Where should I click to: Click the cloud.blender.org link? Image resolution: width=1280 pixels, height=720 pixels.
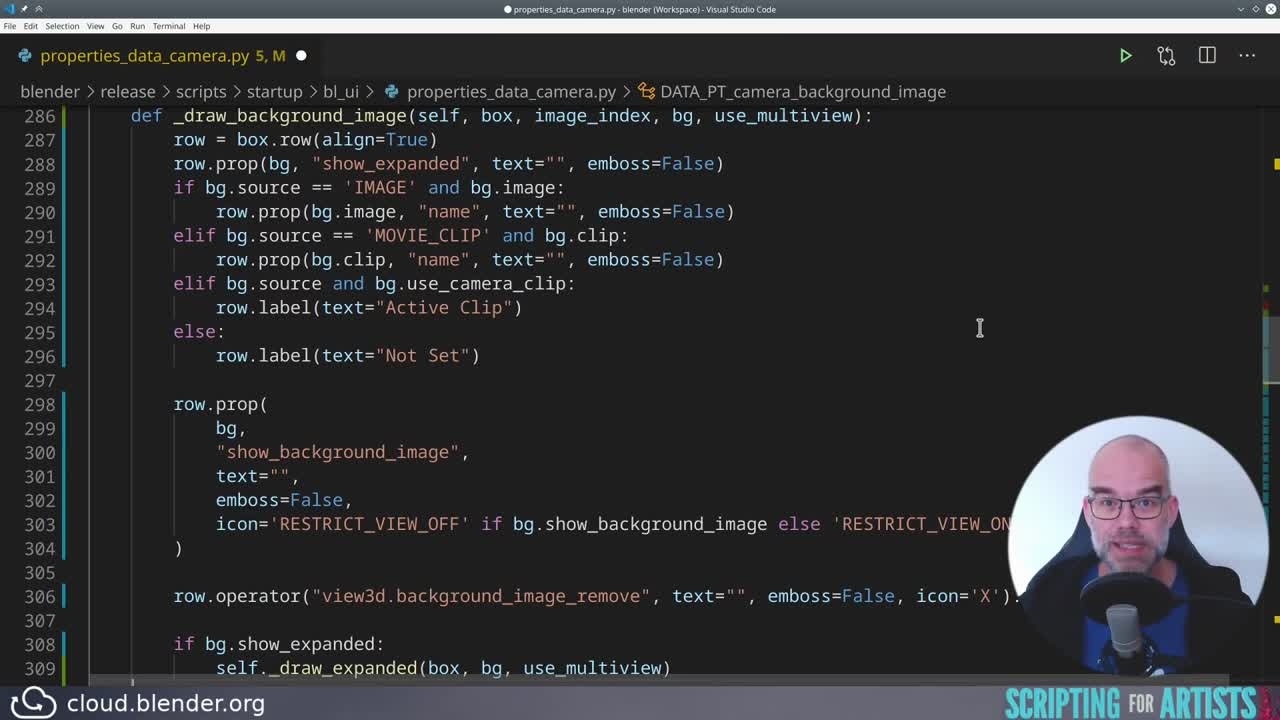click(166, 703)
